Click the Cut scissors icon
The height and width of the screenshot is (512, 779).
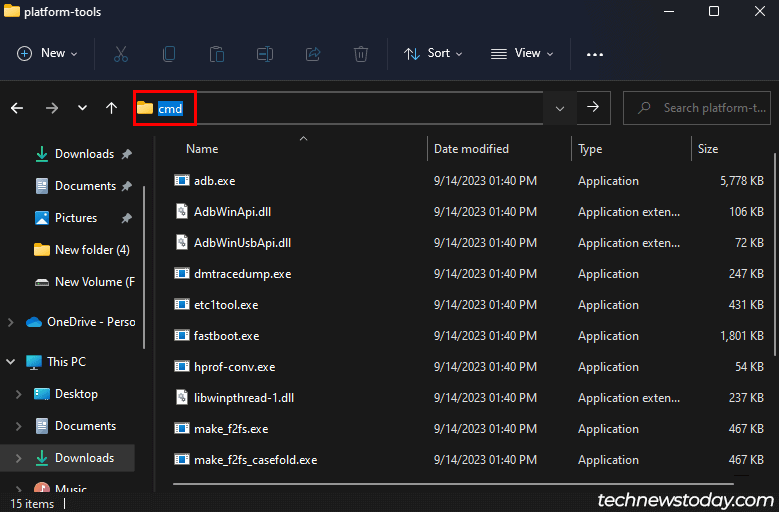121,54
